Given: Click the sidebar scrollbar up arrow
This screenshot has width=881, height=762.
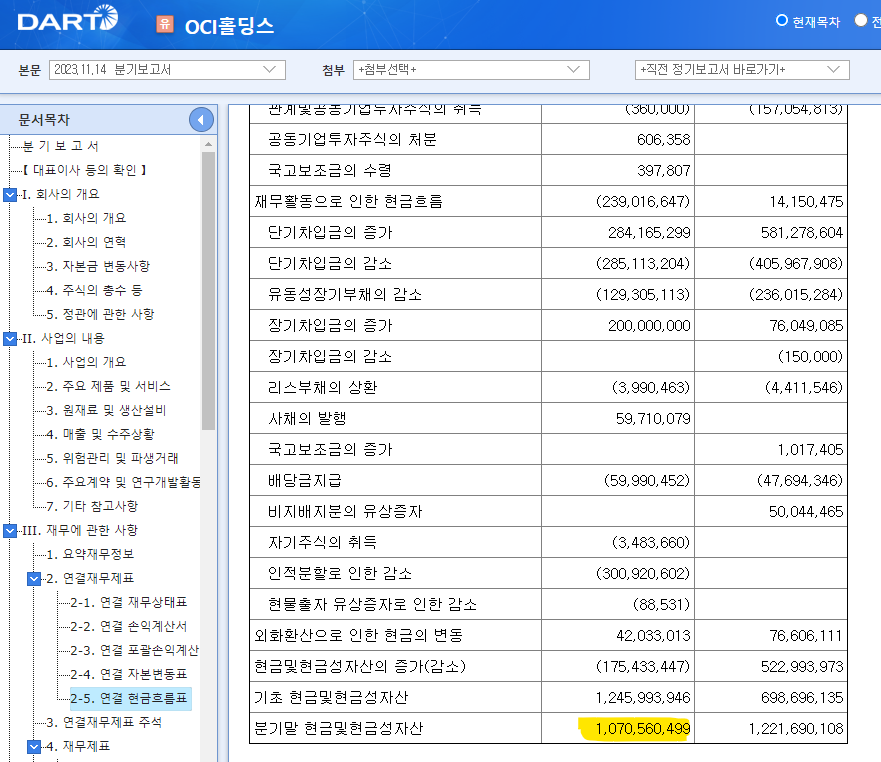Looking at the screenshot, I should click(207, 144).
